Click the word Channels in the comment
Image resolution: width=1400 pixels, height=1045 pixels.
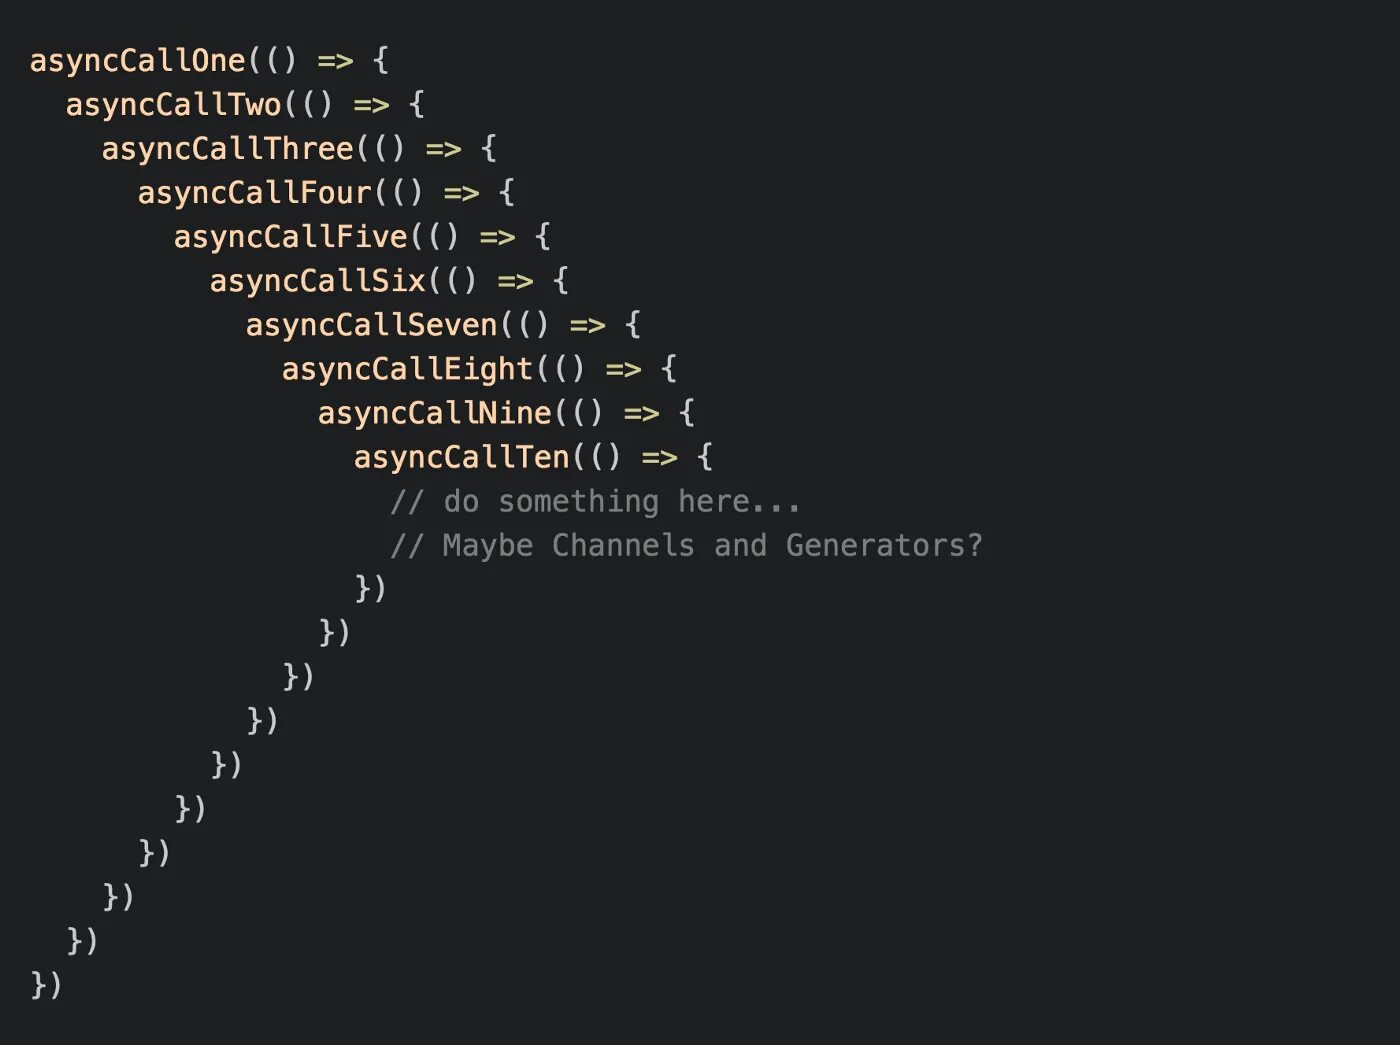click(x=623, y=545)
